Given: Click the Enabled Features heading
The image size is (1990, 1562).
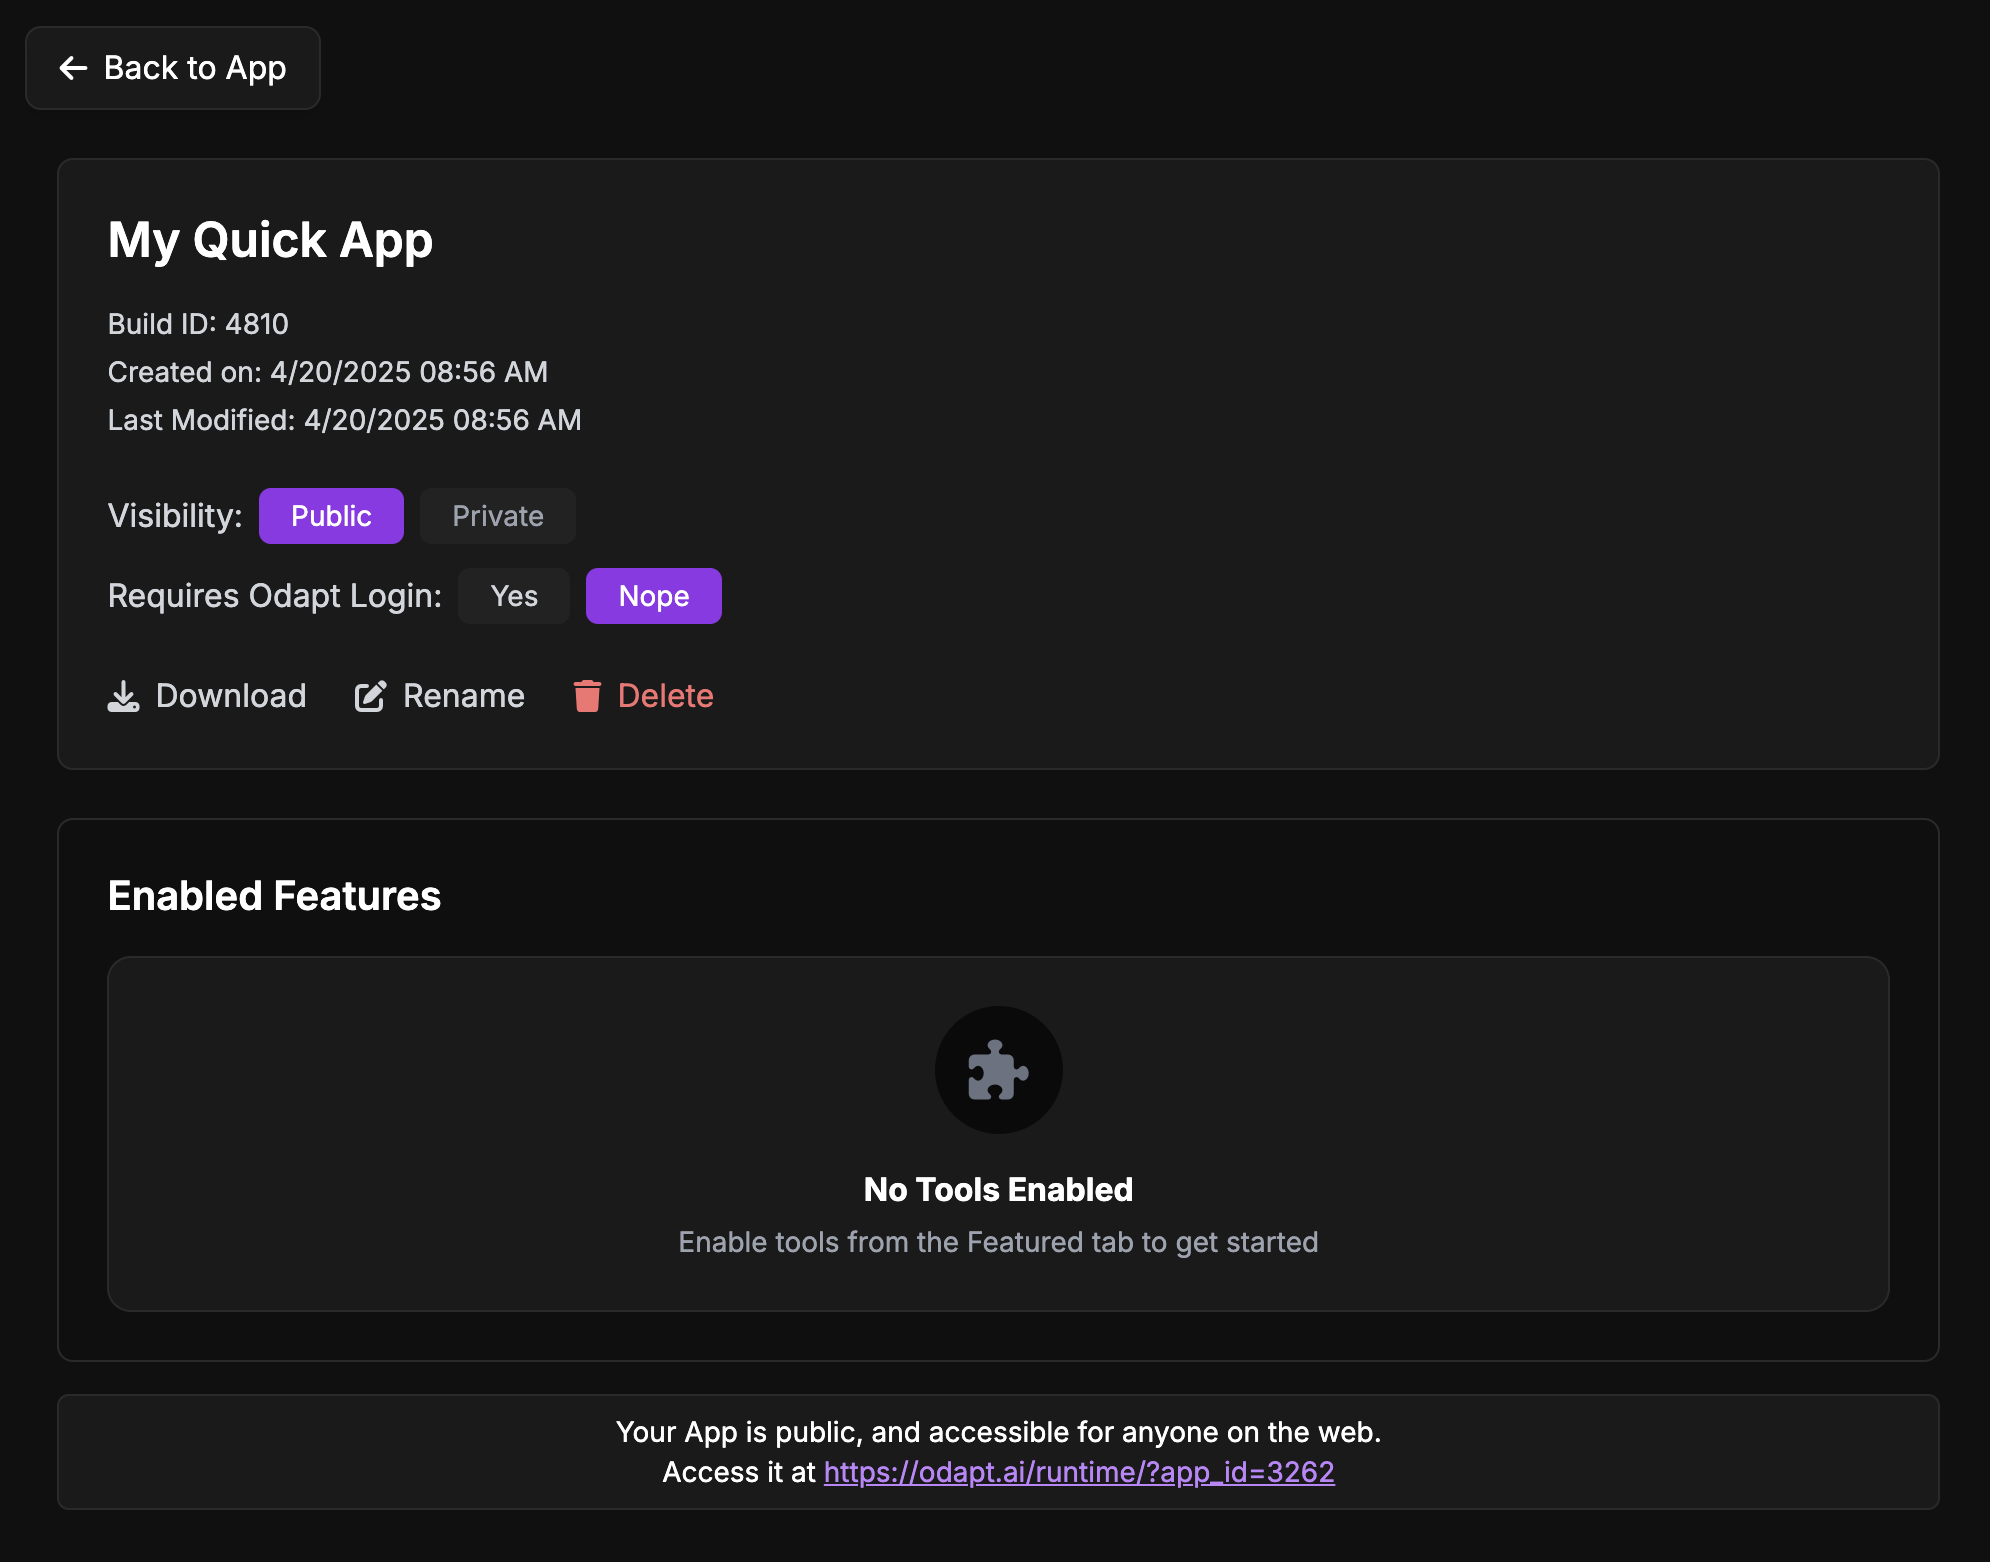Looking at the screenshot, I should [x=274, y=896].
